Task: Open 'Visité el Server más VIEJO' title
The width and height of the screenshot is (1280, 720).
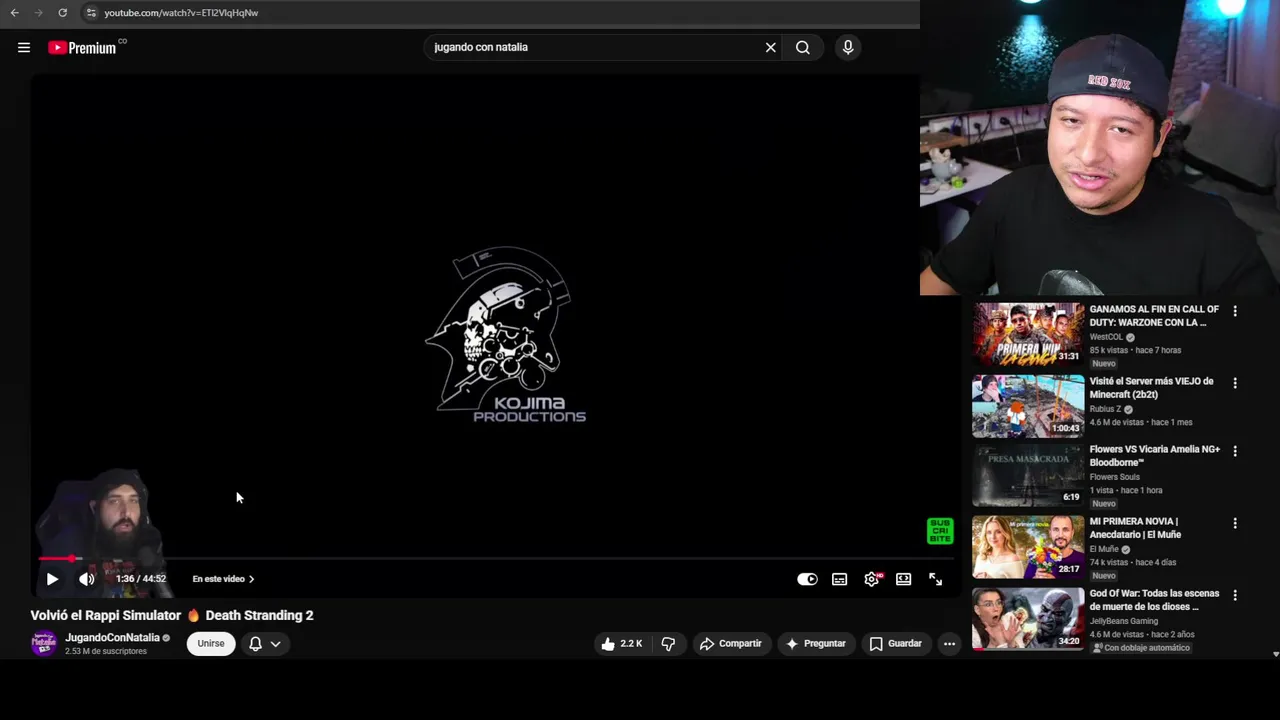Action: point(1151,388)
